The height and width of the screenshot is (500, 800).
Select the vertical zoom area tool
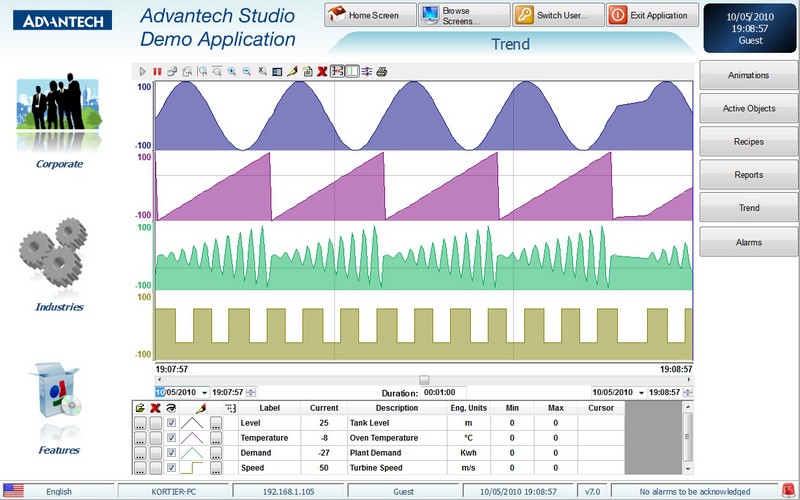(x=217, y=72)
